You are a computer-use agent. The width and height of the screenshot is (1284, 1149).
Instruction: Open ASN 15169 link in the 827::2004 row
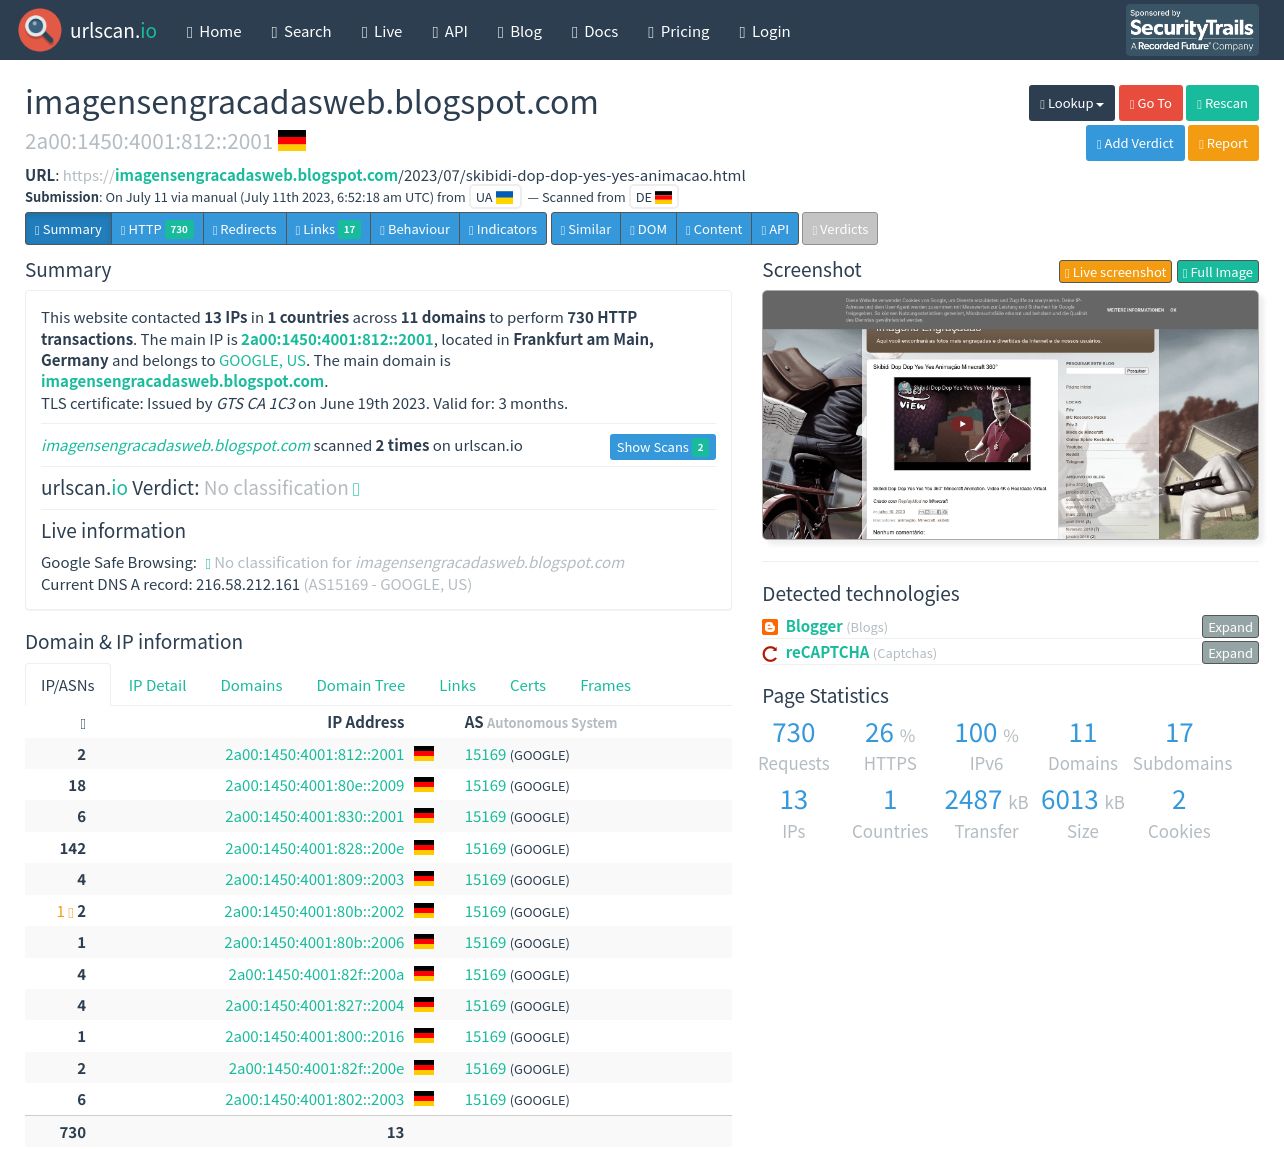pos(485,1006)
